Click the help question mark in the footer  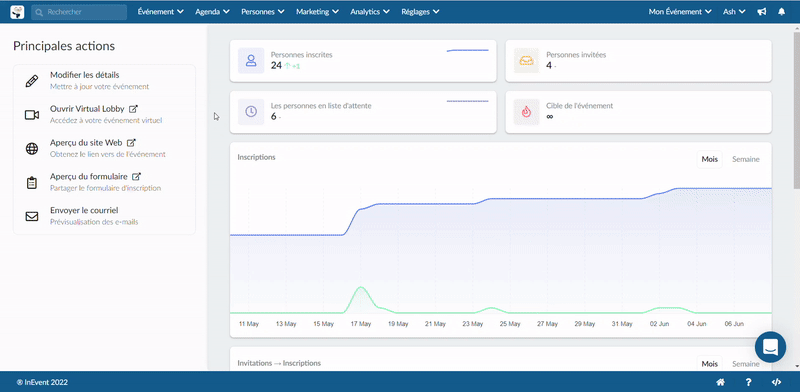[x=748, y=382]
